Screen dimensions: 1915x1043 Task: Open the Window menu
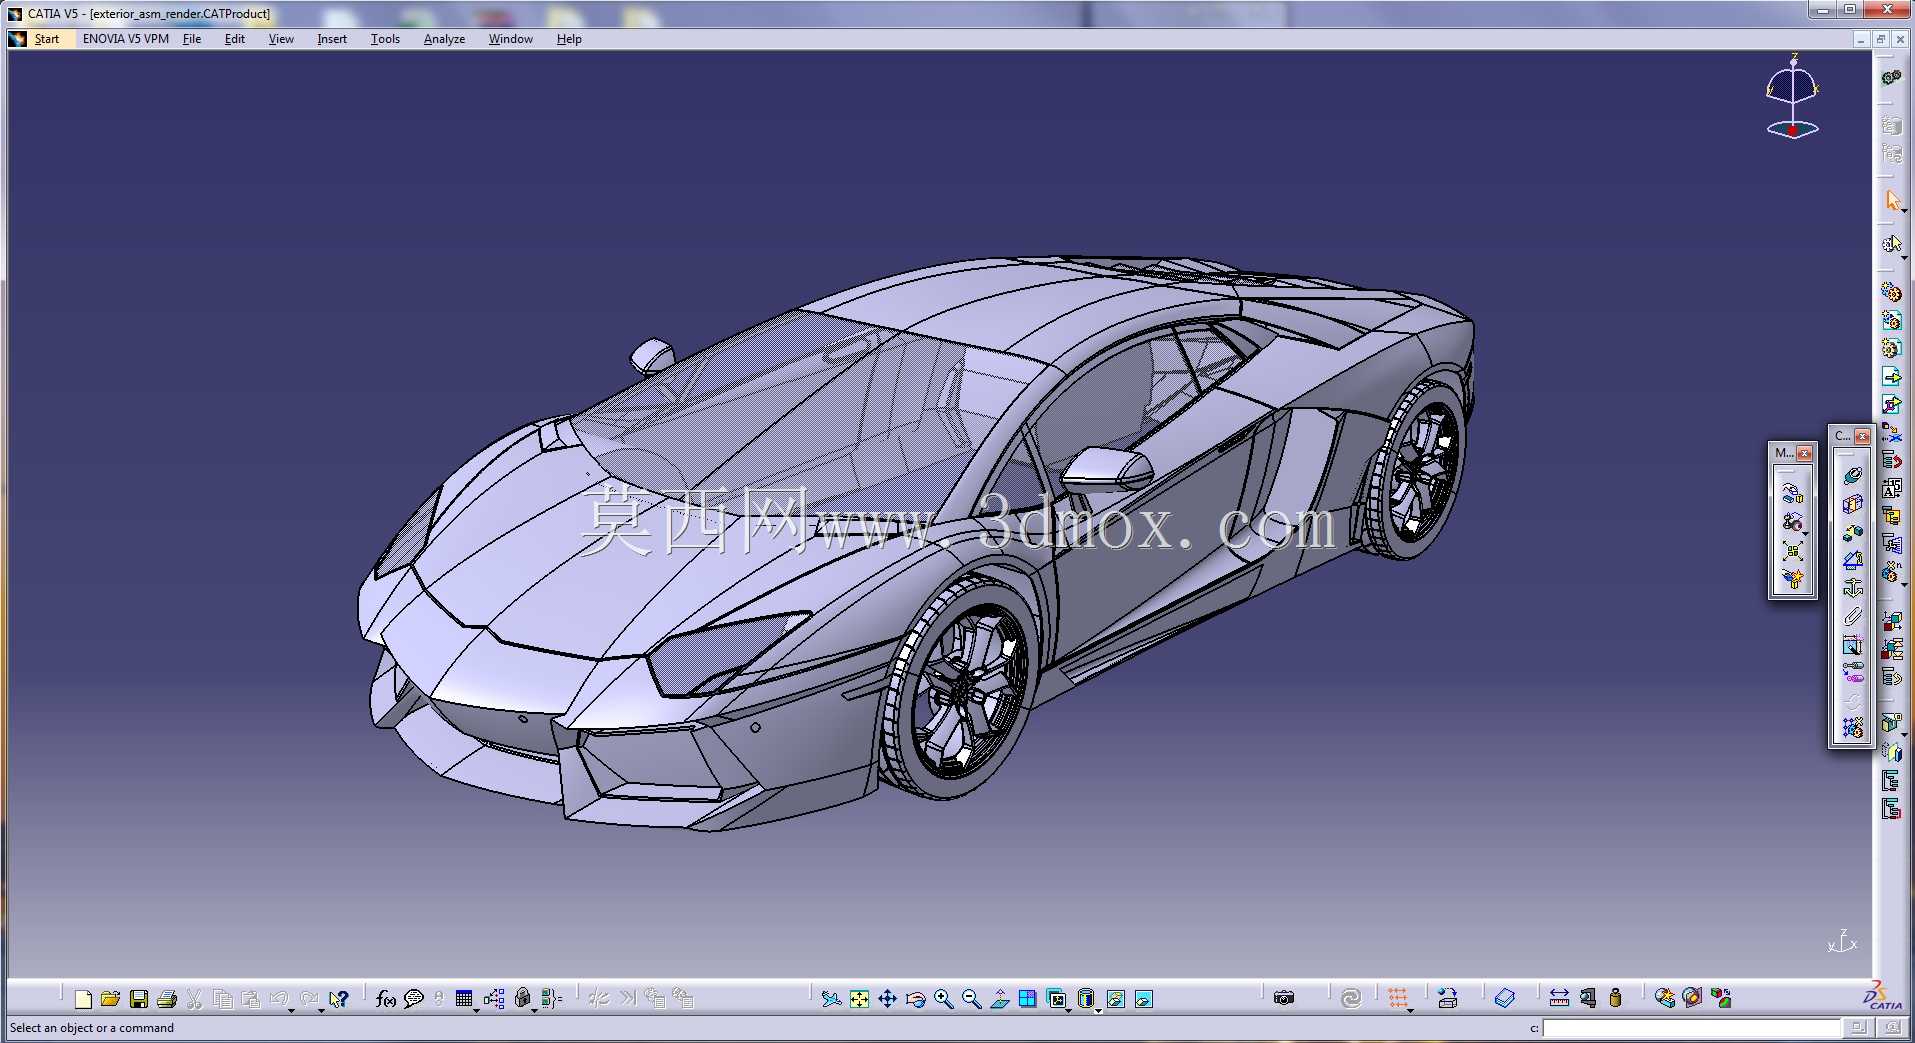click(x=510, y=39)
